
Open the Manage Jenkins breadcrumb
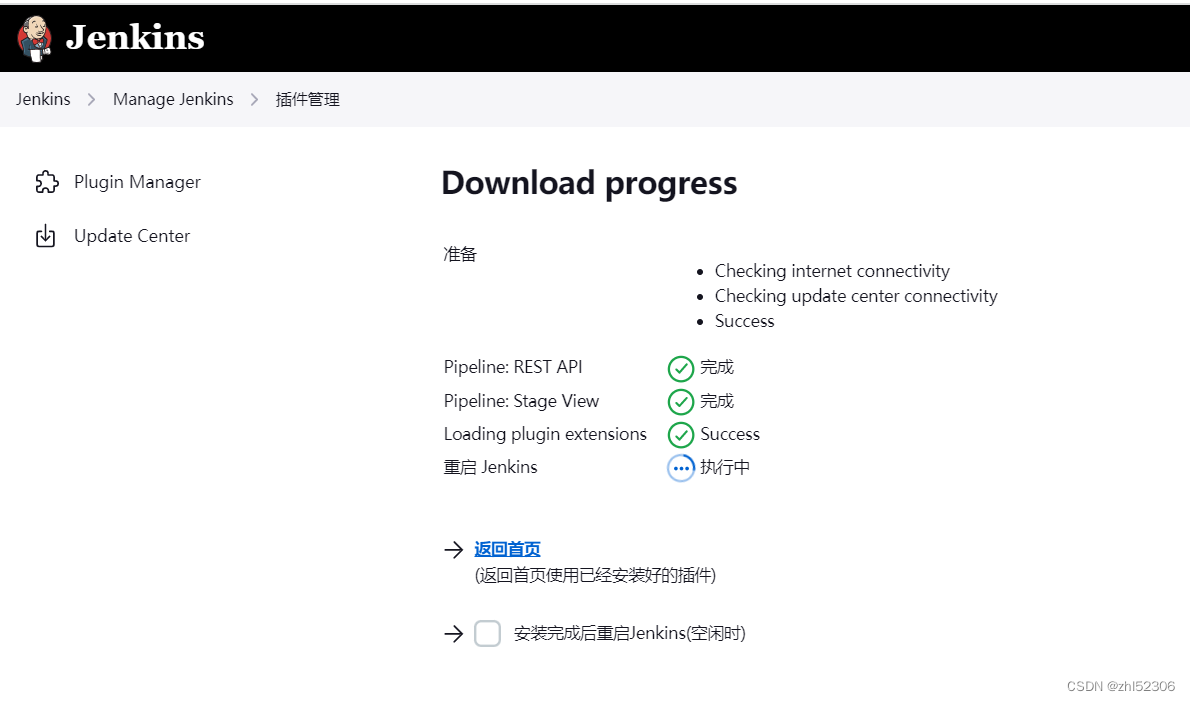173,99
